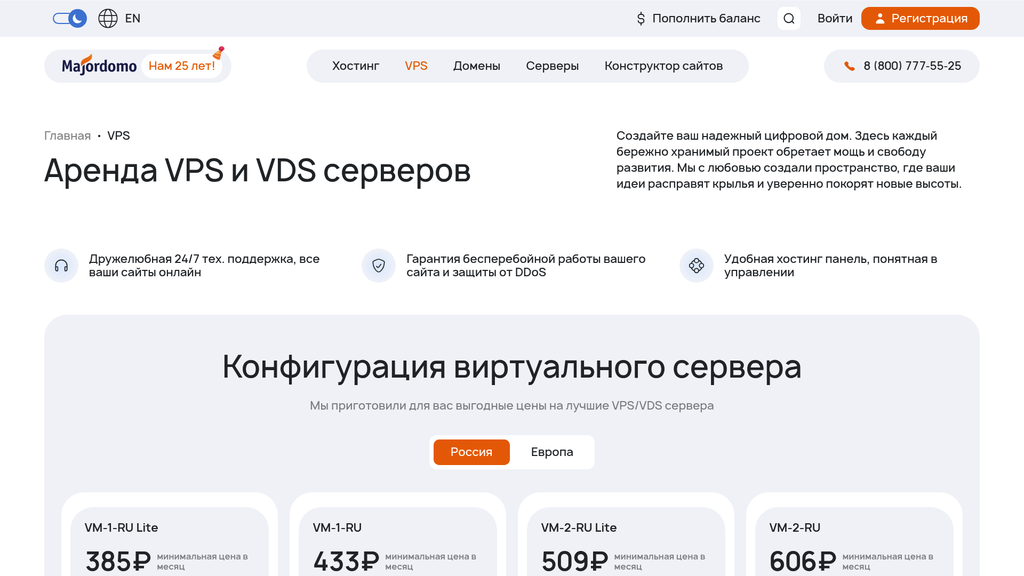Screen dimensions: 1024x576
Task: Open the EN language selector
Action: tap(131, 18)
